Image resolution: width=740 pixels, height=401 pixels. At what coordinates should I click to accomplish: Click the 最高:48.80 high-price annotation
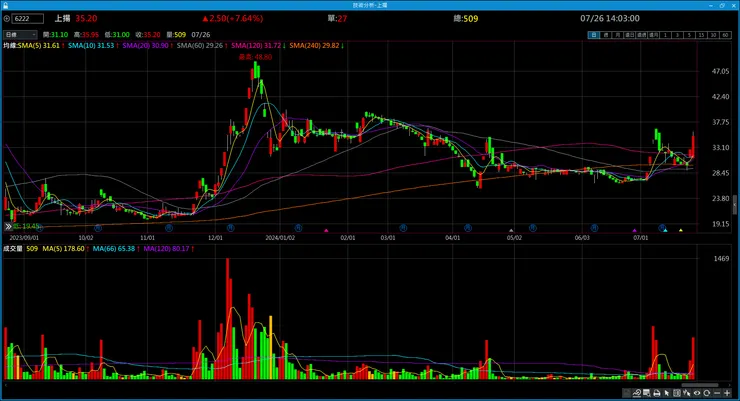coord(255,57)
